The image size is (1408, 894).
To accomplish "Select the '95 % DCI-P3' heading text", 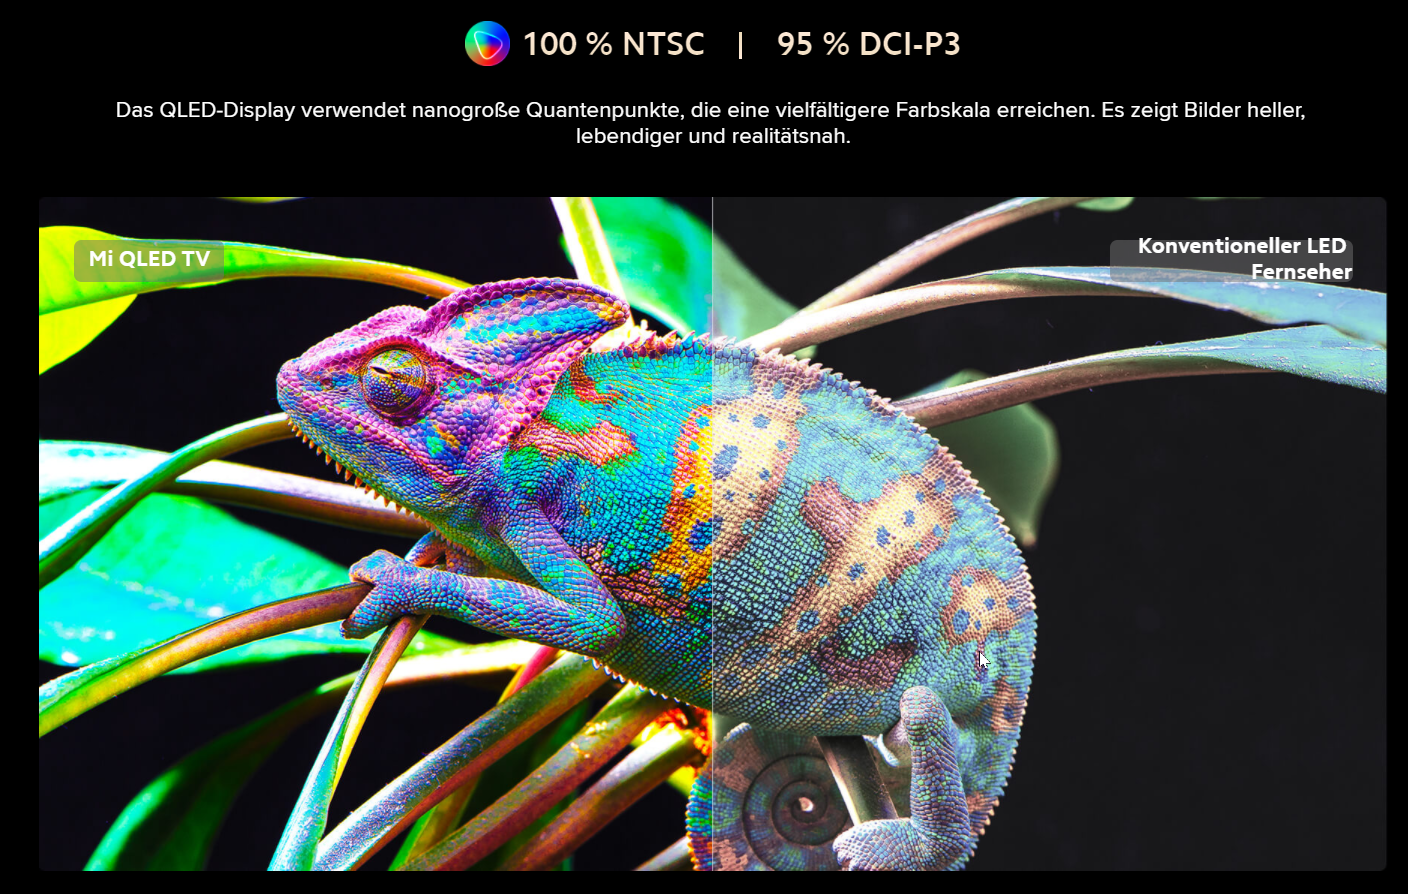I will (x=868, y=44).
